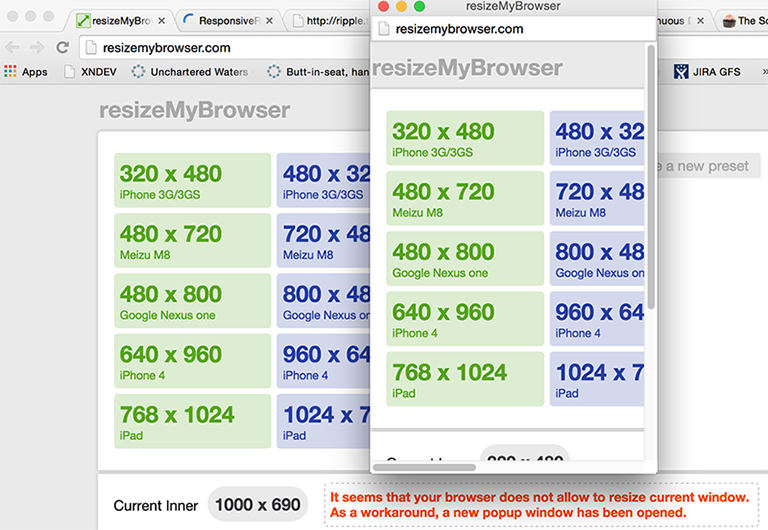Select 1024 x 768 iPad in popup
Image resolution: width=768 pixels, height=530 pixels.
tap(597, 379)
